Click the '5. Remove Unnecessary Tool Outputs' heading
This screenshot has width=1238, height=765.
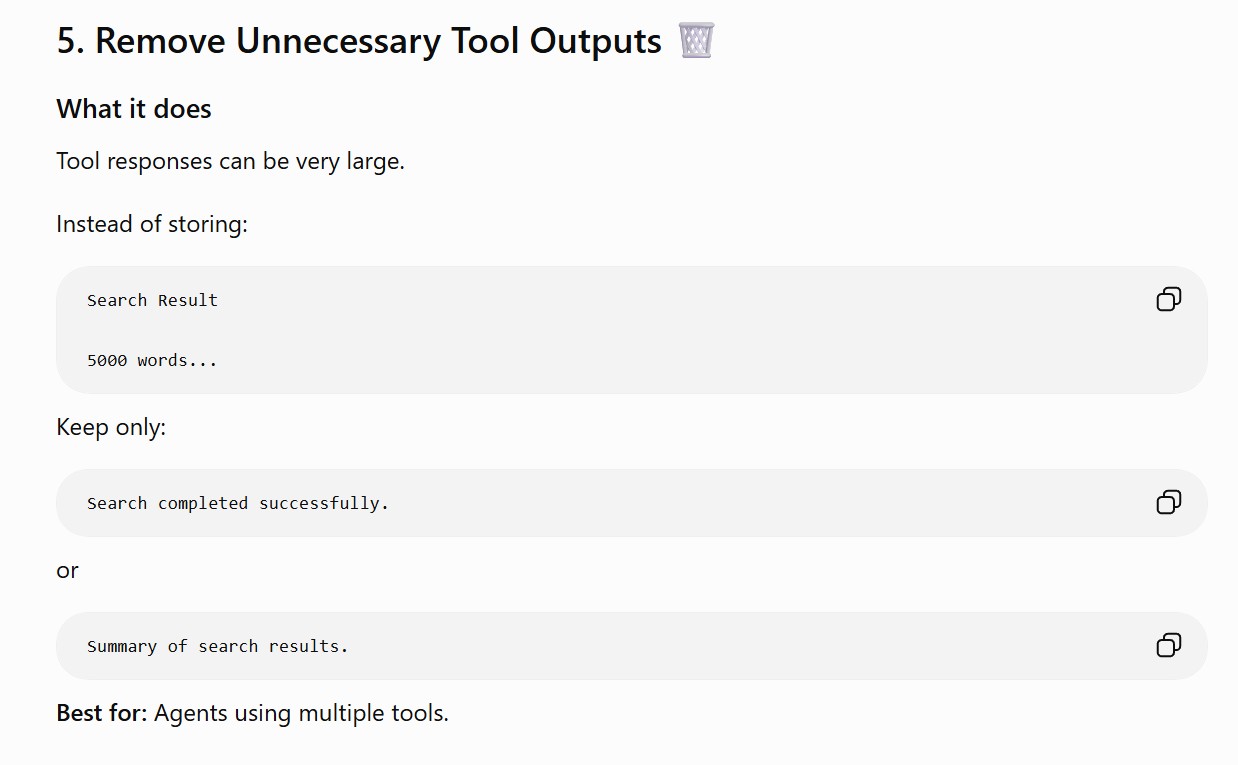click(359, 42)
